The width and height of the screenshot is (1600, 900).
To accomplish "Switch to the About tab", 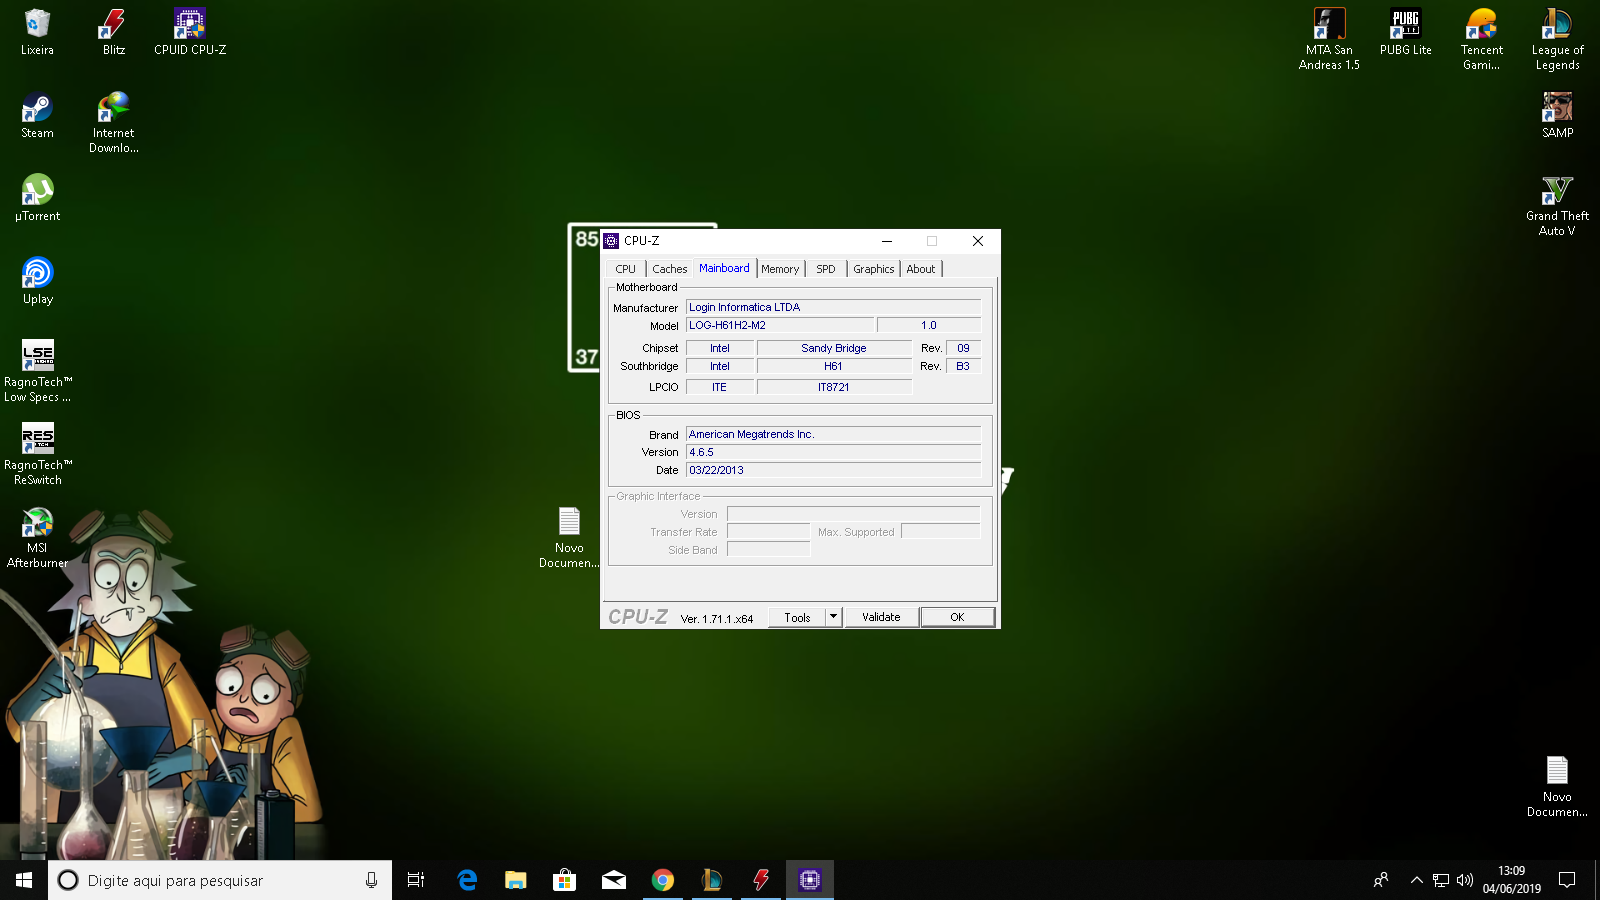I will 920,269.
